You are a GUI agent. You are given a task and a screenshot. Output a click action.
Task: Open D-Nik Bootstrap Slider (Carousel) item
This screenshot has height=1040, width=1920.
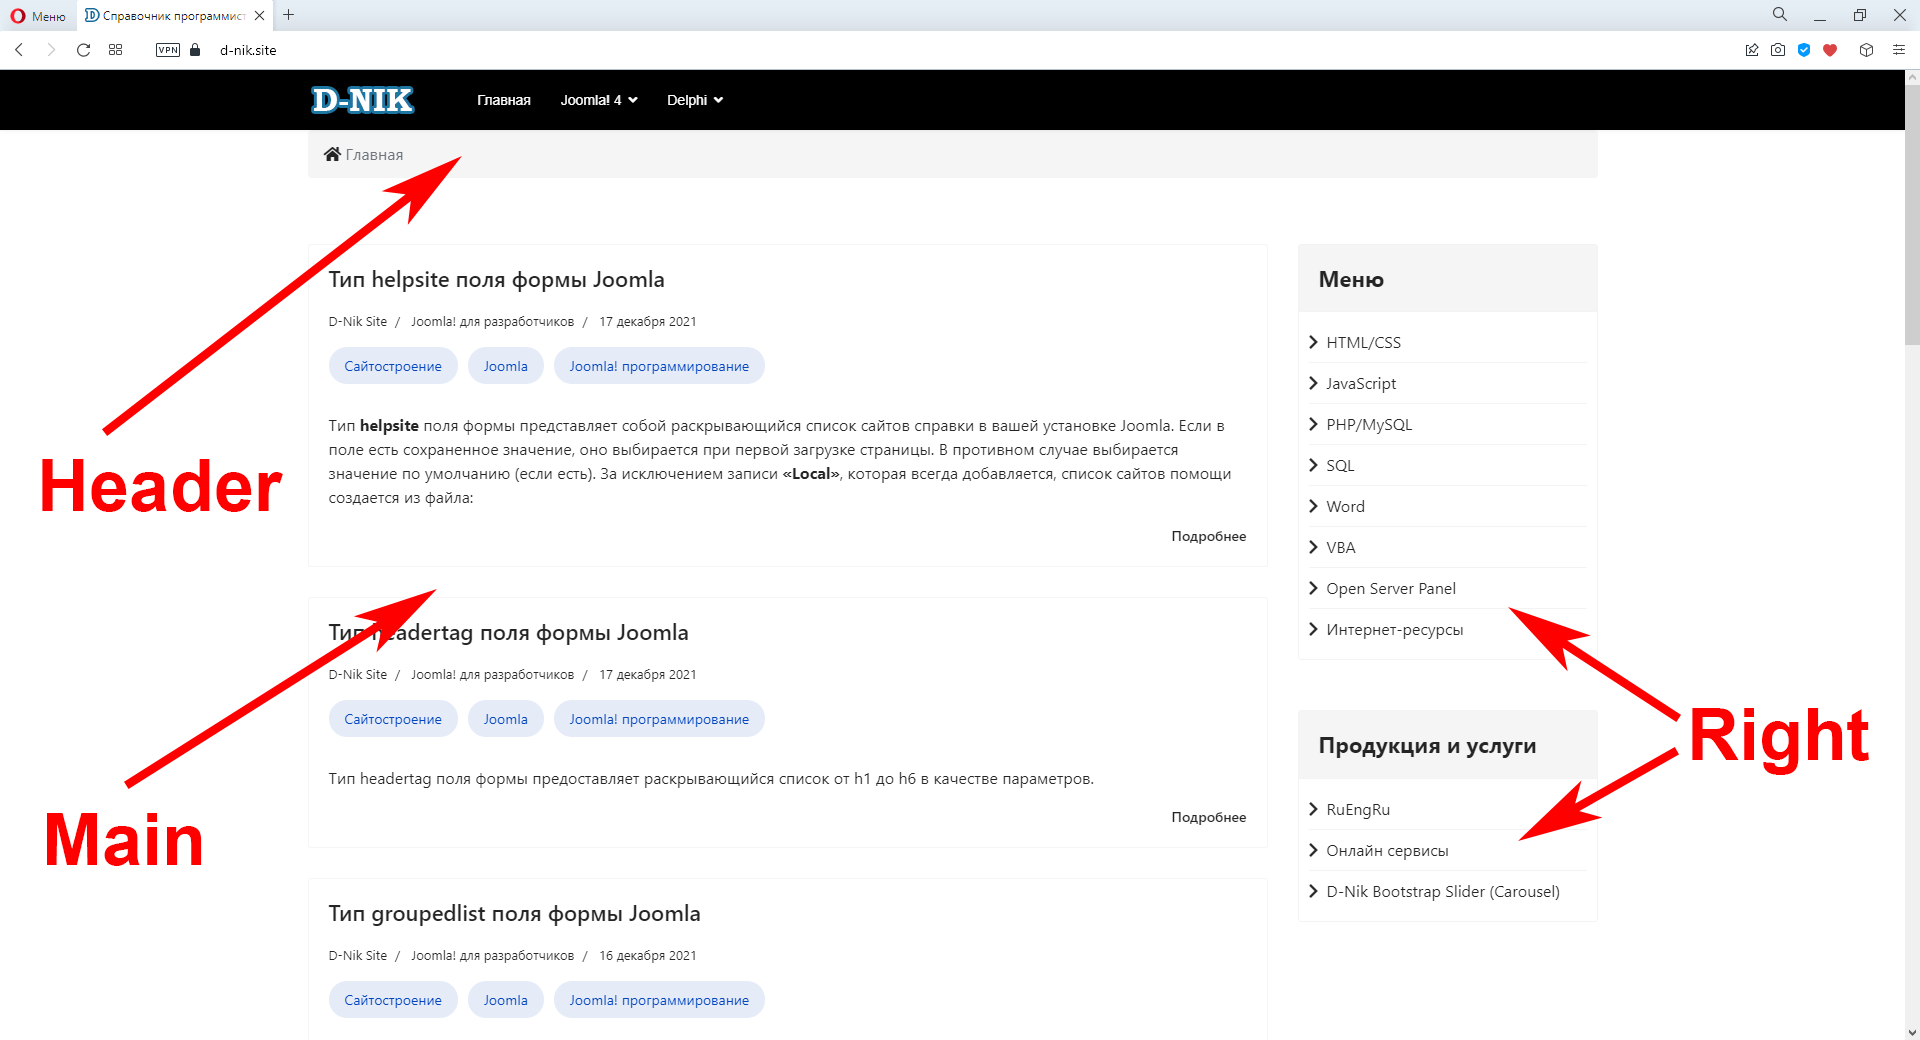(x=1442, y=891)
